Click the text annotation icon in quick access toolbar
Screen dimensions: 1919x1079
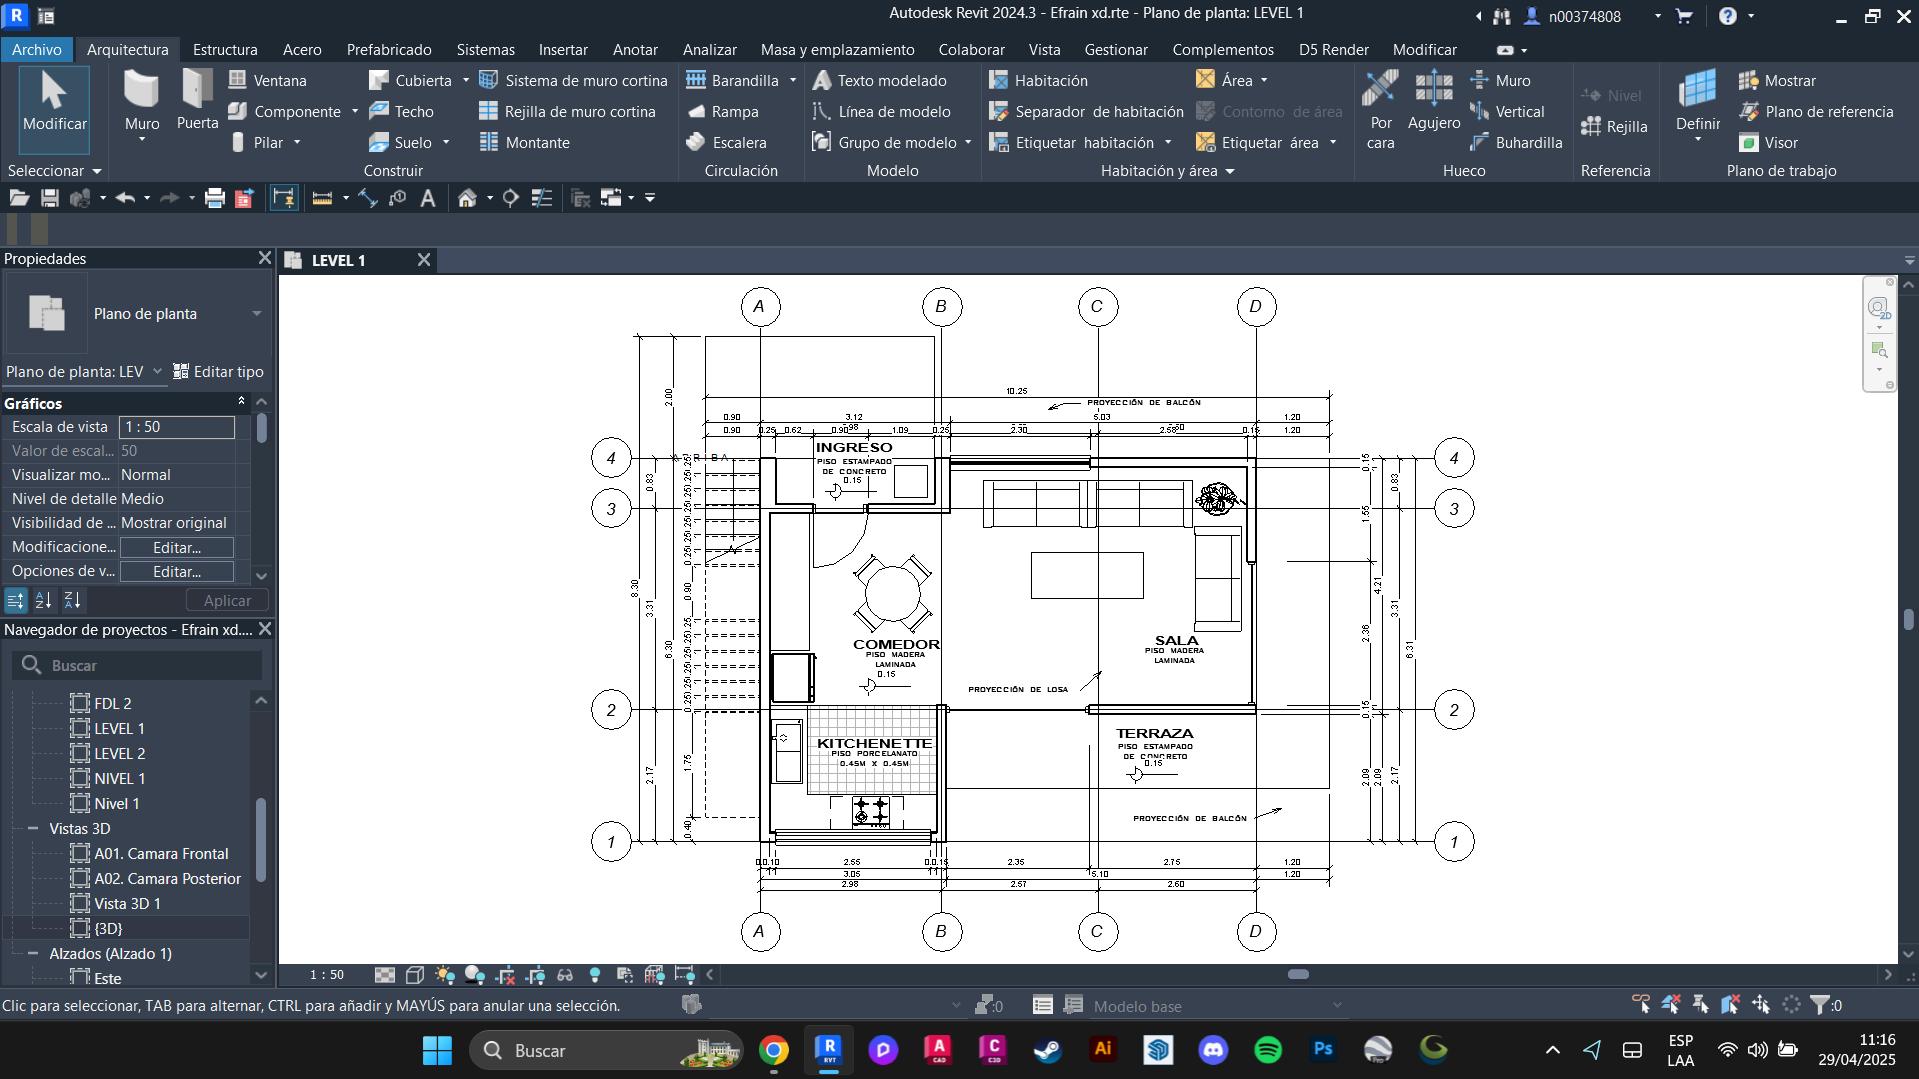(x=428, y=198)
